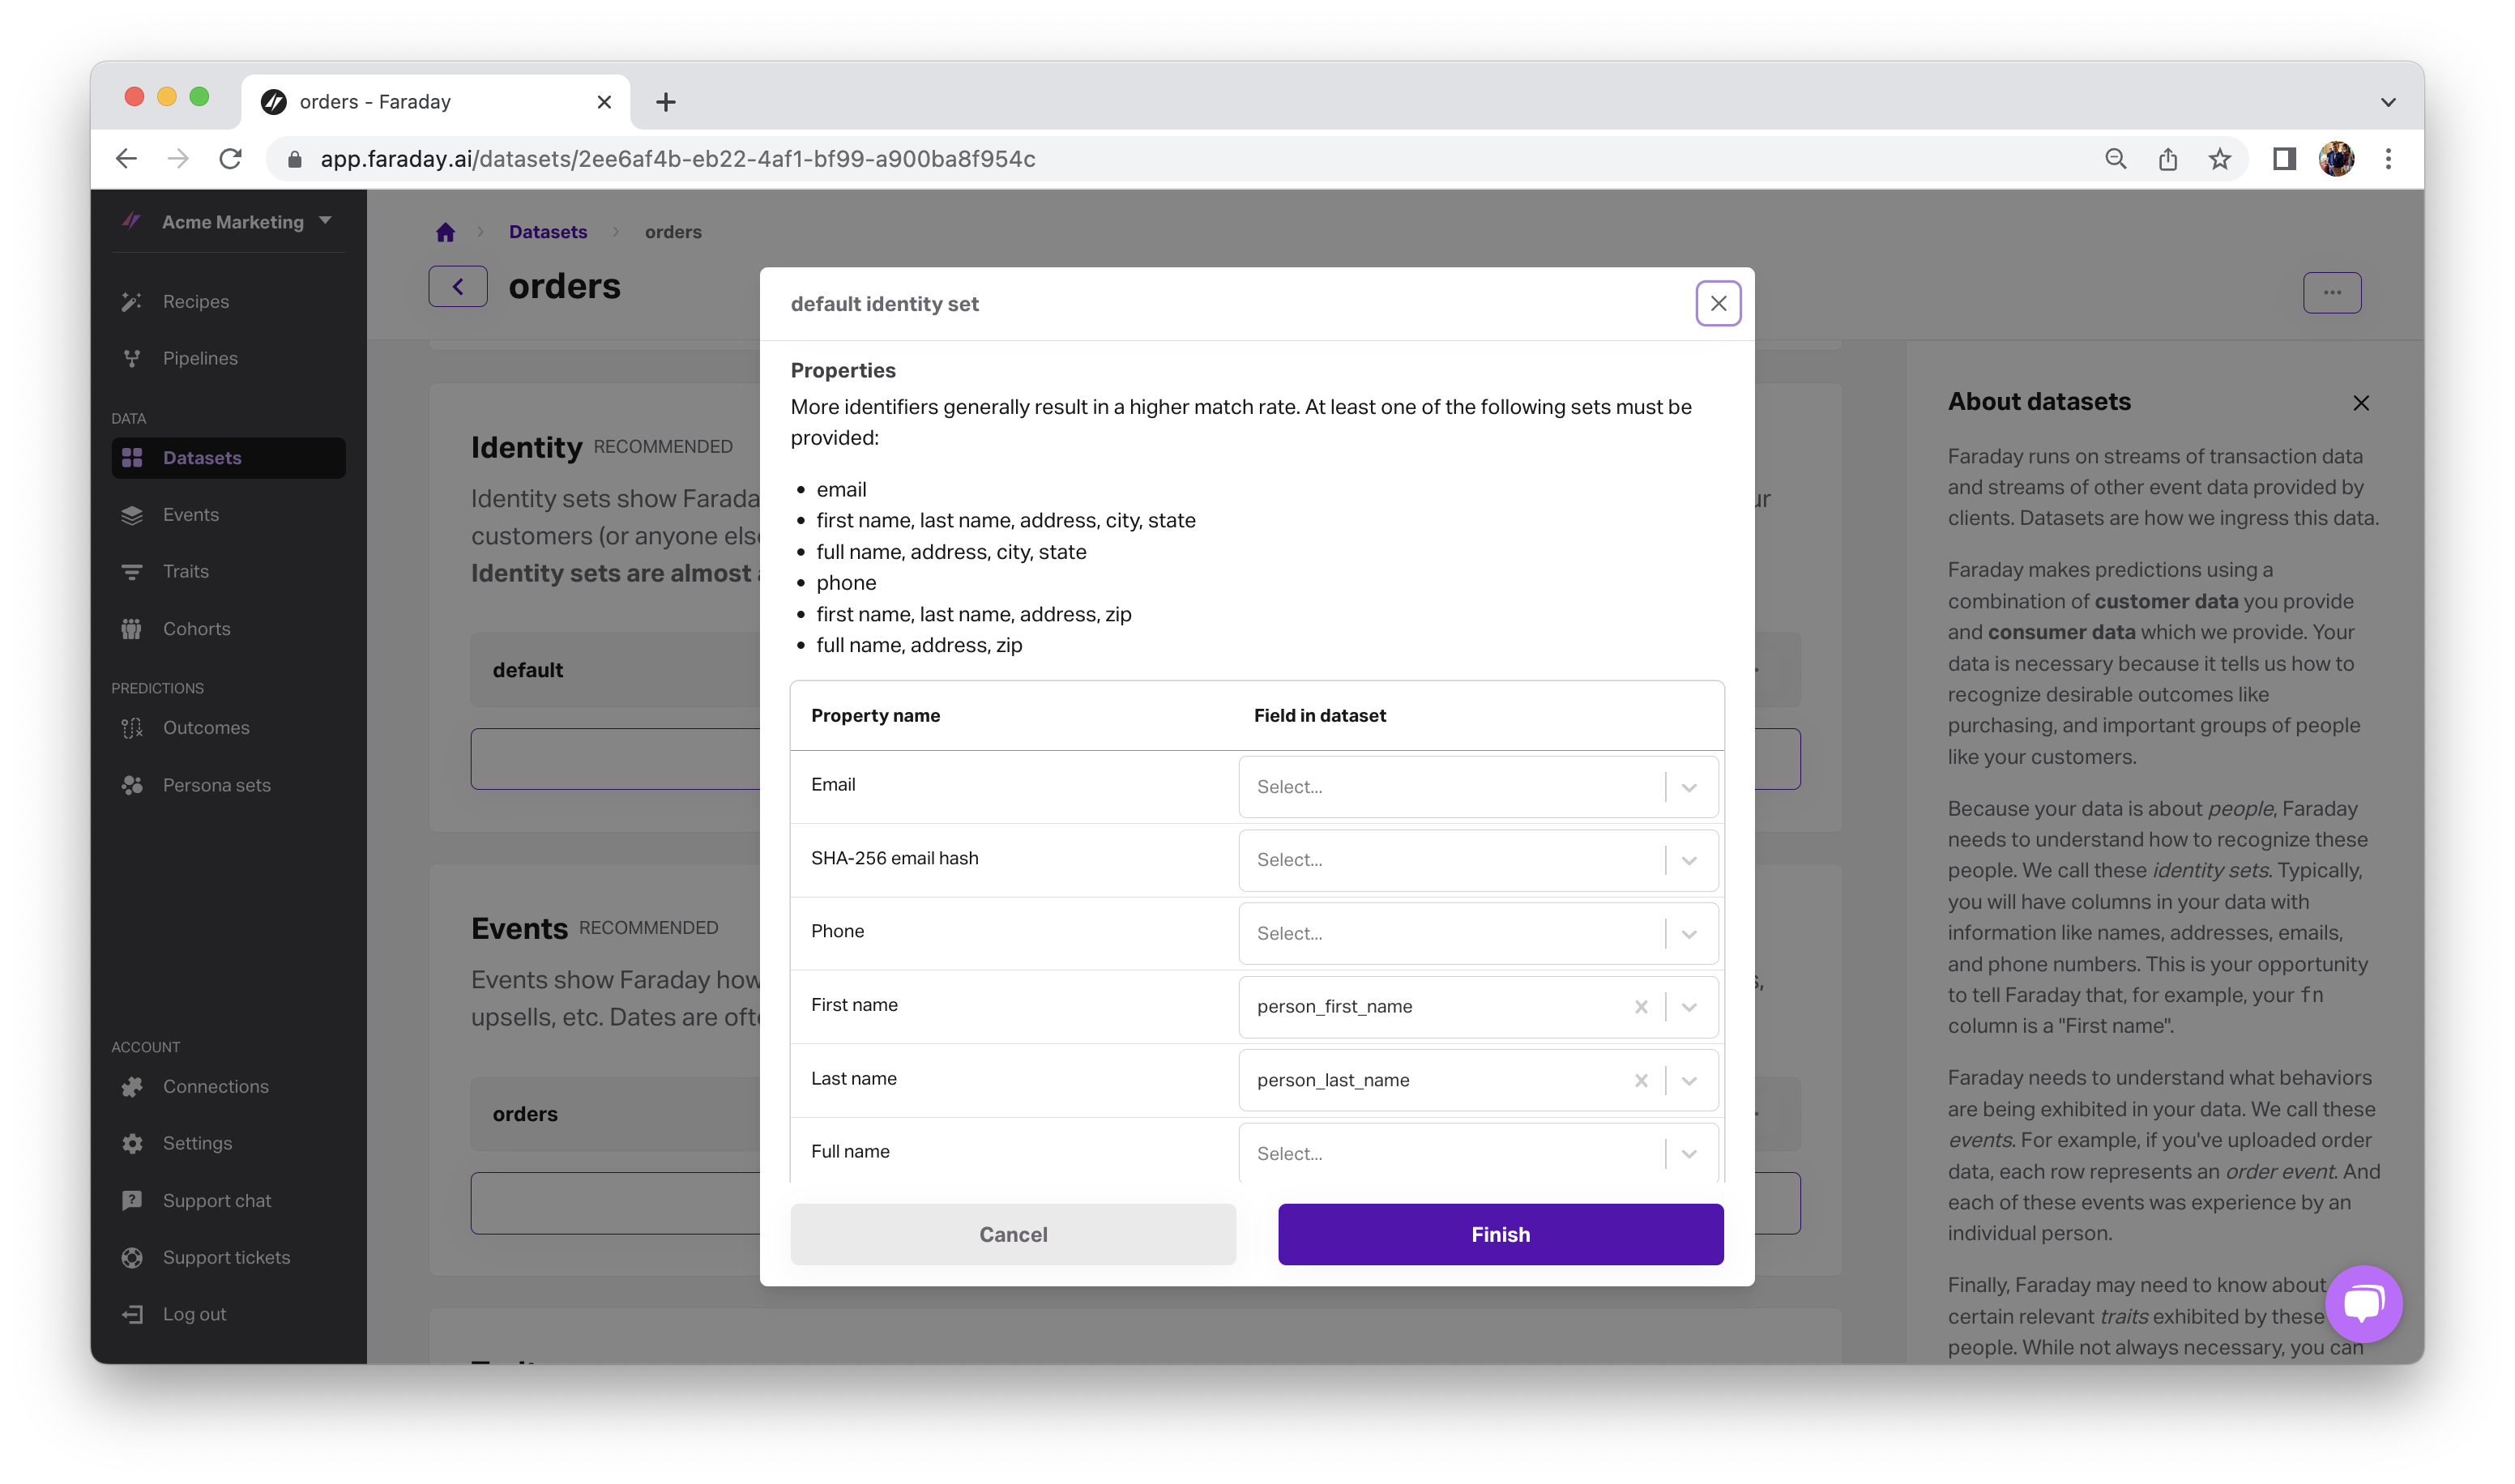Open the chat bubble widget

2363,1303
